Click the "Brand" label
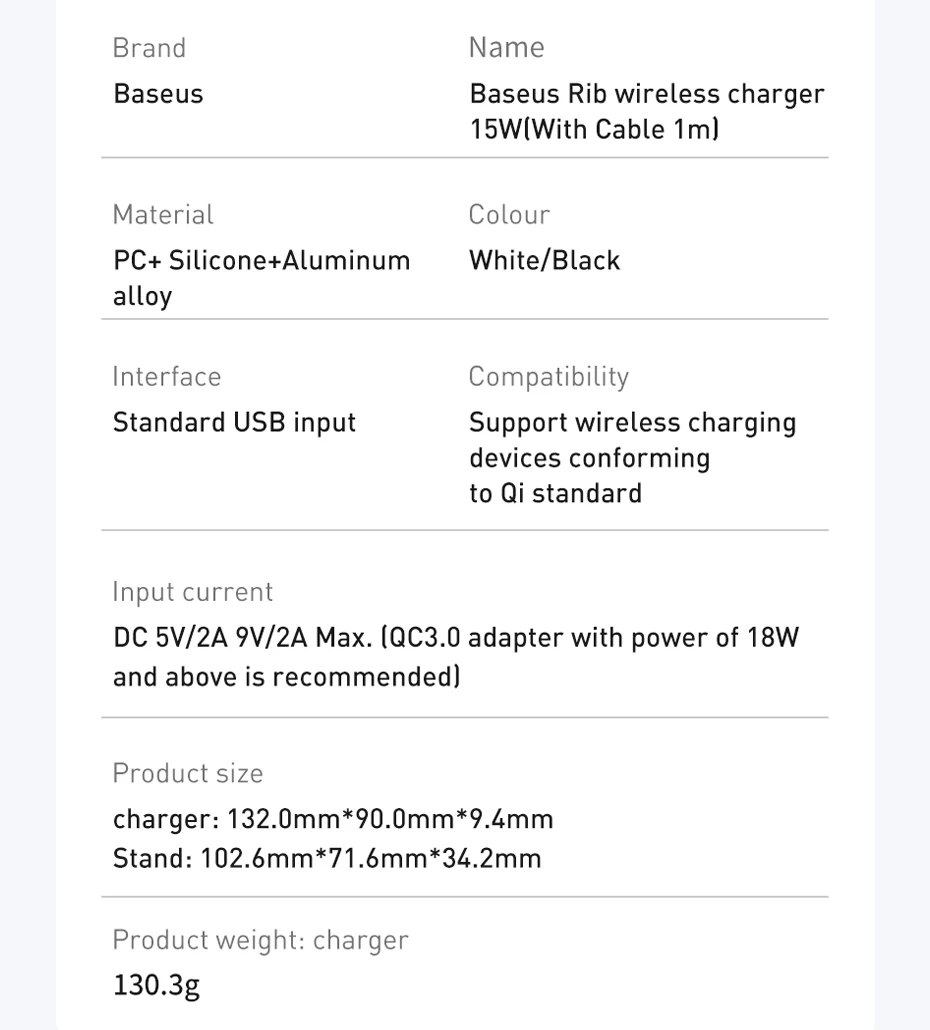This screenshot has width=930, height=1030. pyautogui.click(x=149, y=48)
